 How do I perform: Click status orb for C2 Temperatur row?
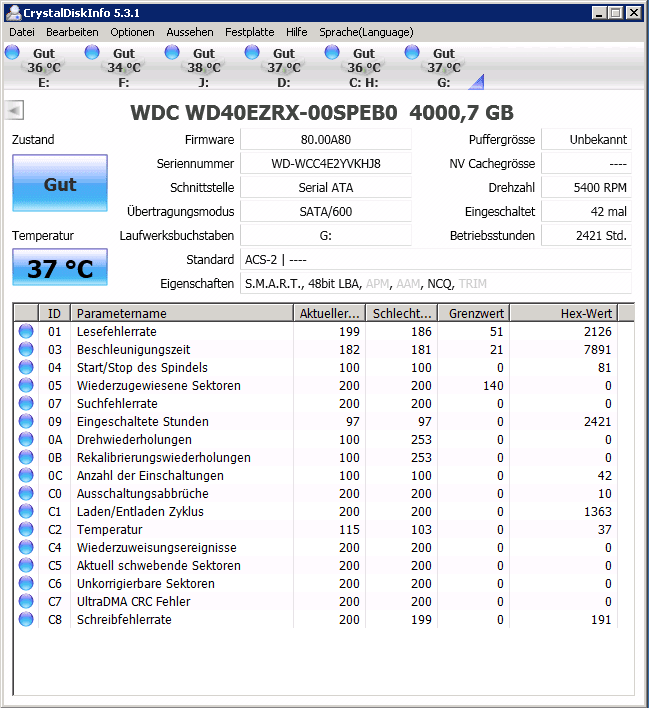(x=26, y=529)
